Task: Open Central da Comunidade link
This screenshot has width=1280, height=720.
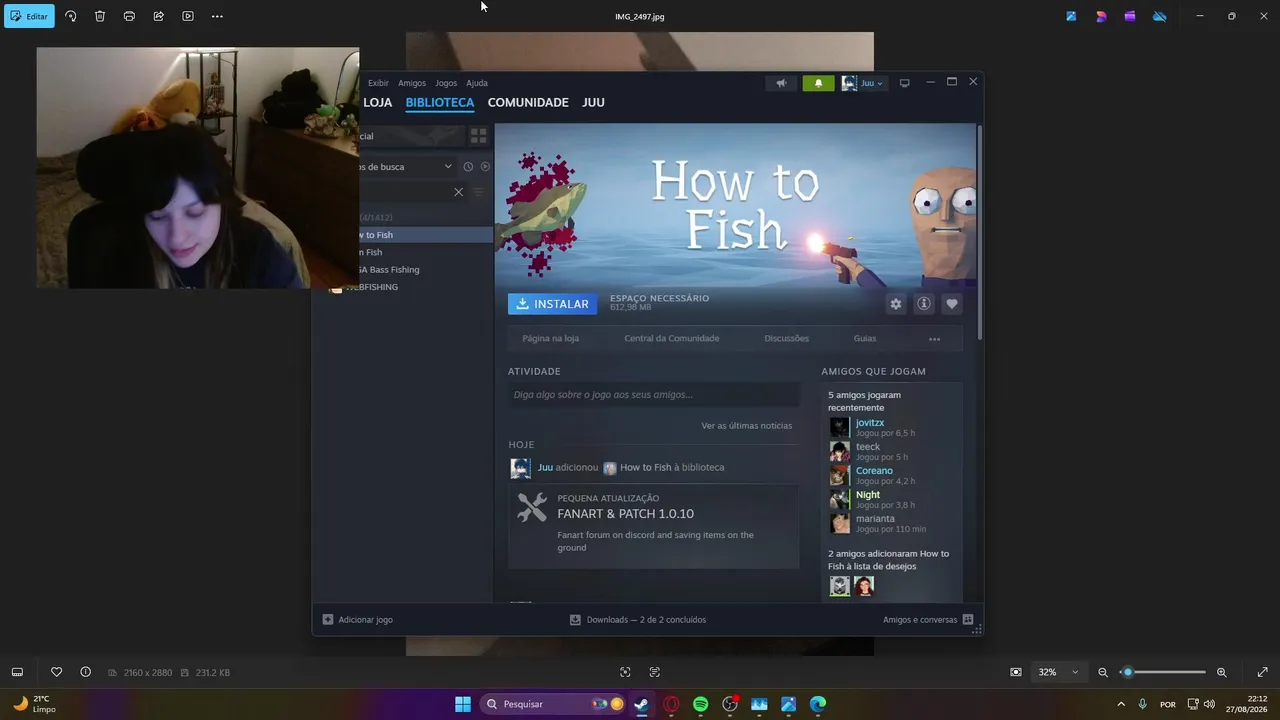Action: pos(672,338)
